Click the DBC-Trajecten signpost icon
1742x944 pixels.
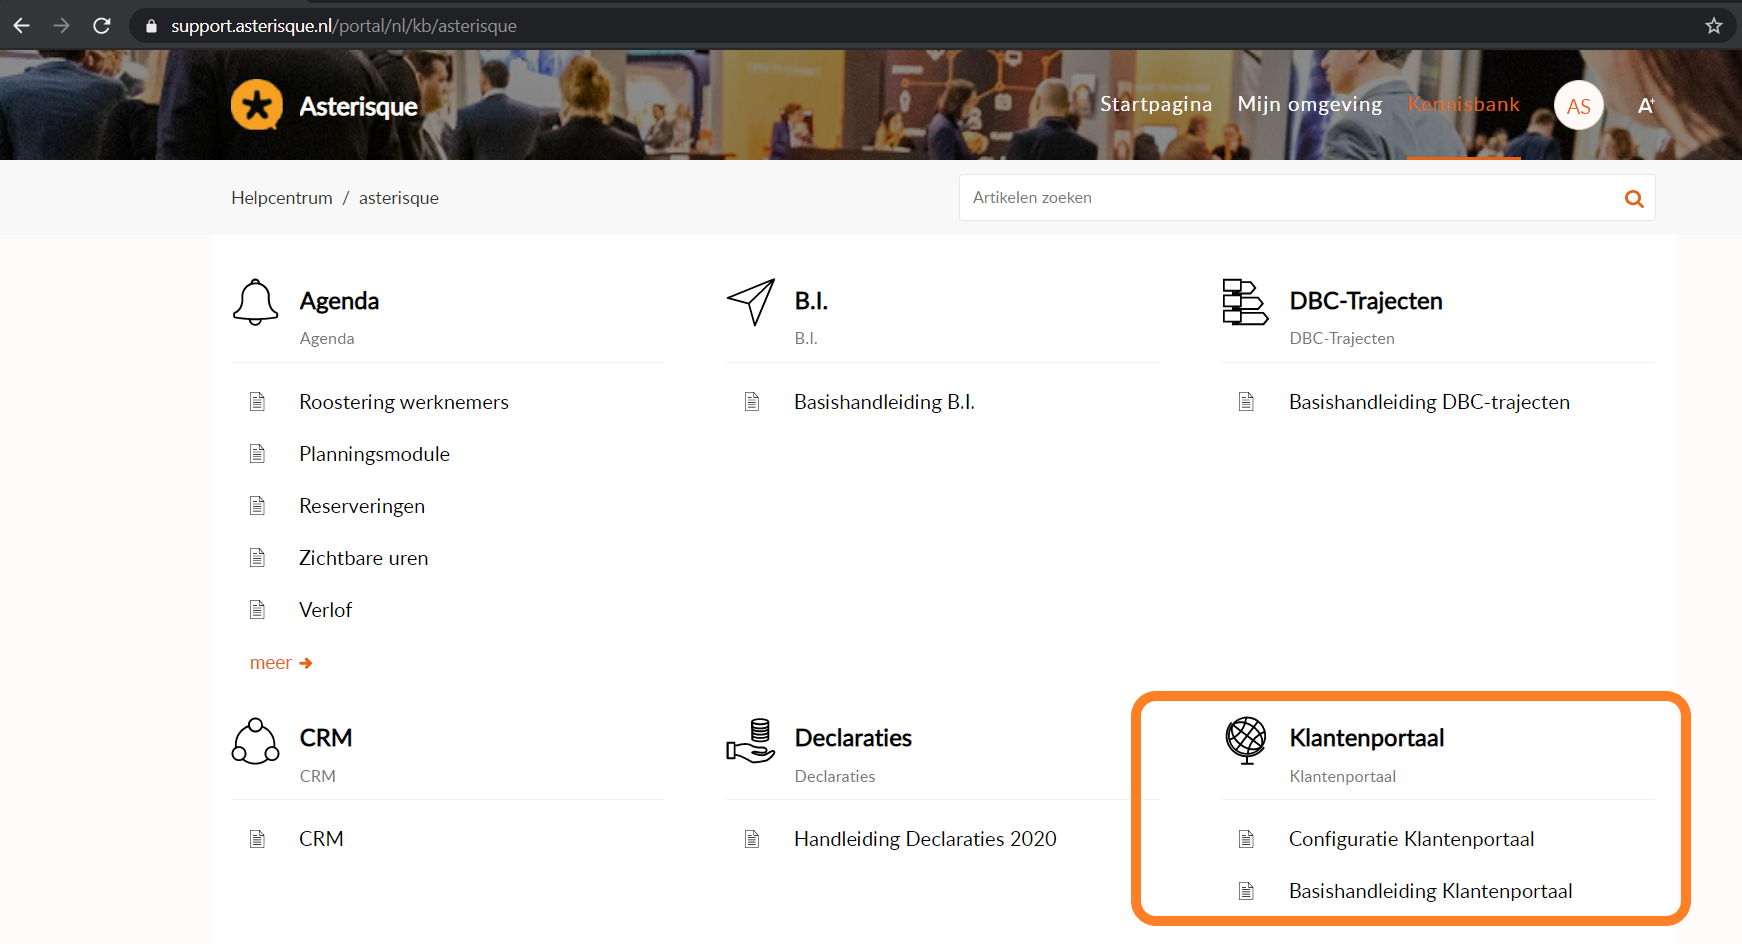click(1245, 302)
